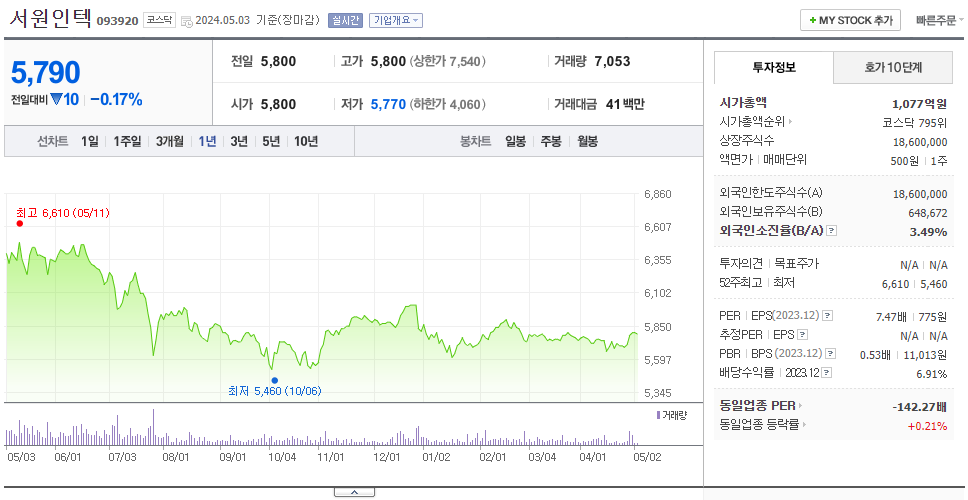The height and width of the screenshot is (500, 968).
Task: Select the 1년 line chart period
Action: click(207, 141)
